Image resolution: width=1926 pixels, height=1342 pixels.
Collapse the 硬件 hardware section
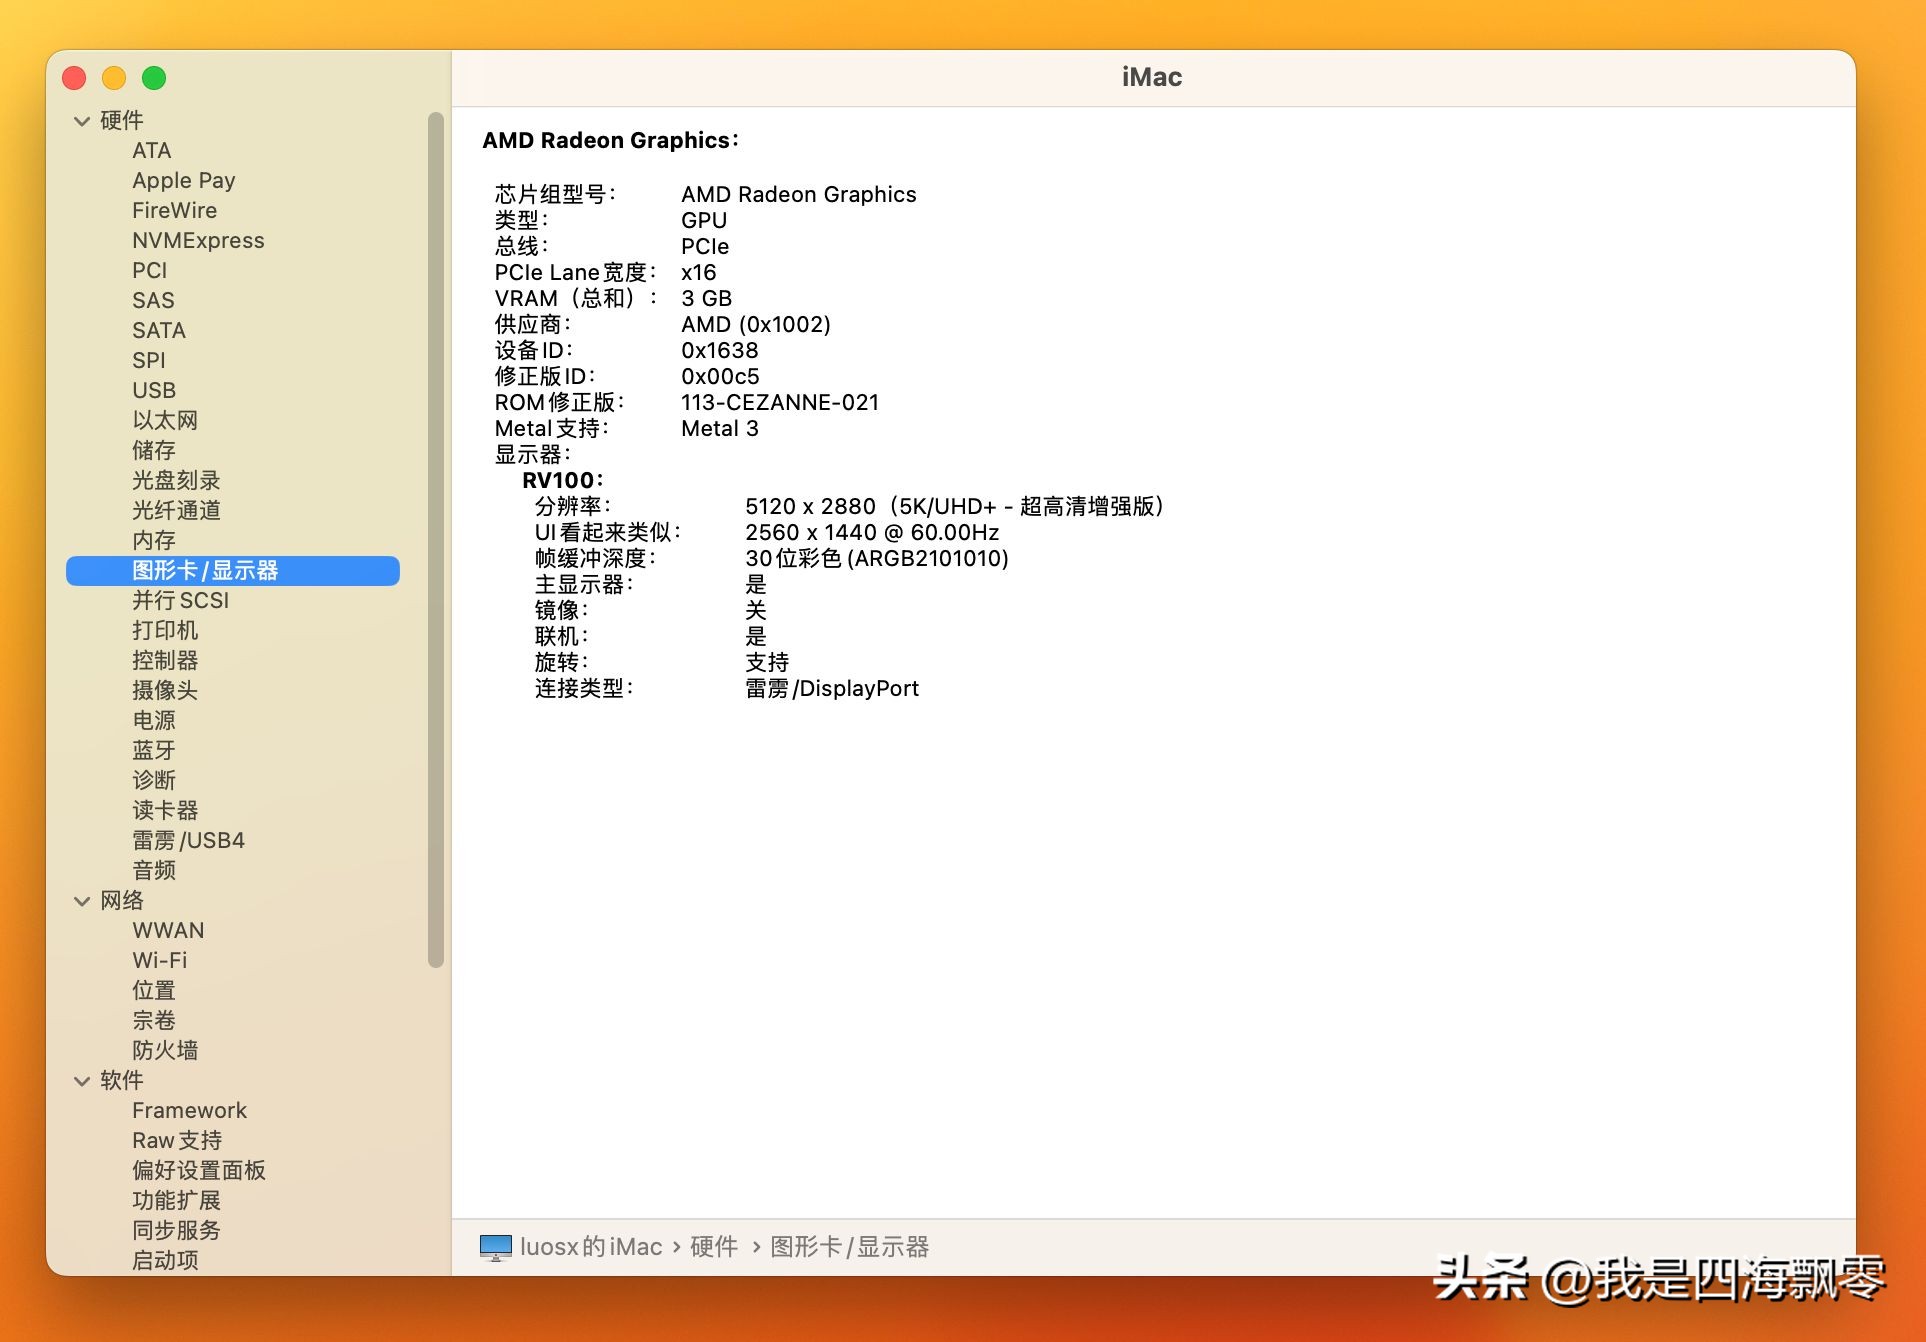click(82, 121)
